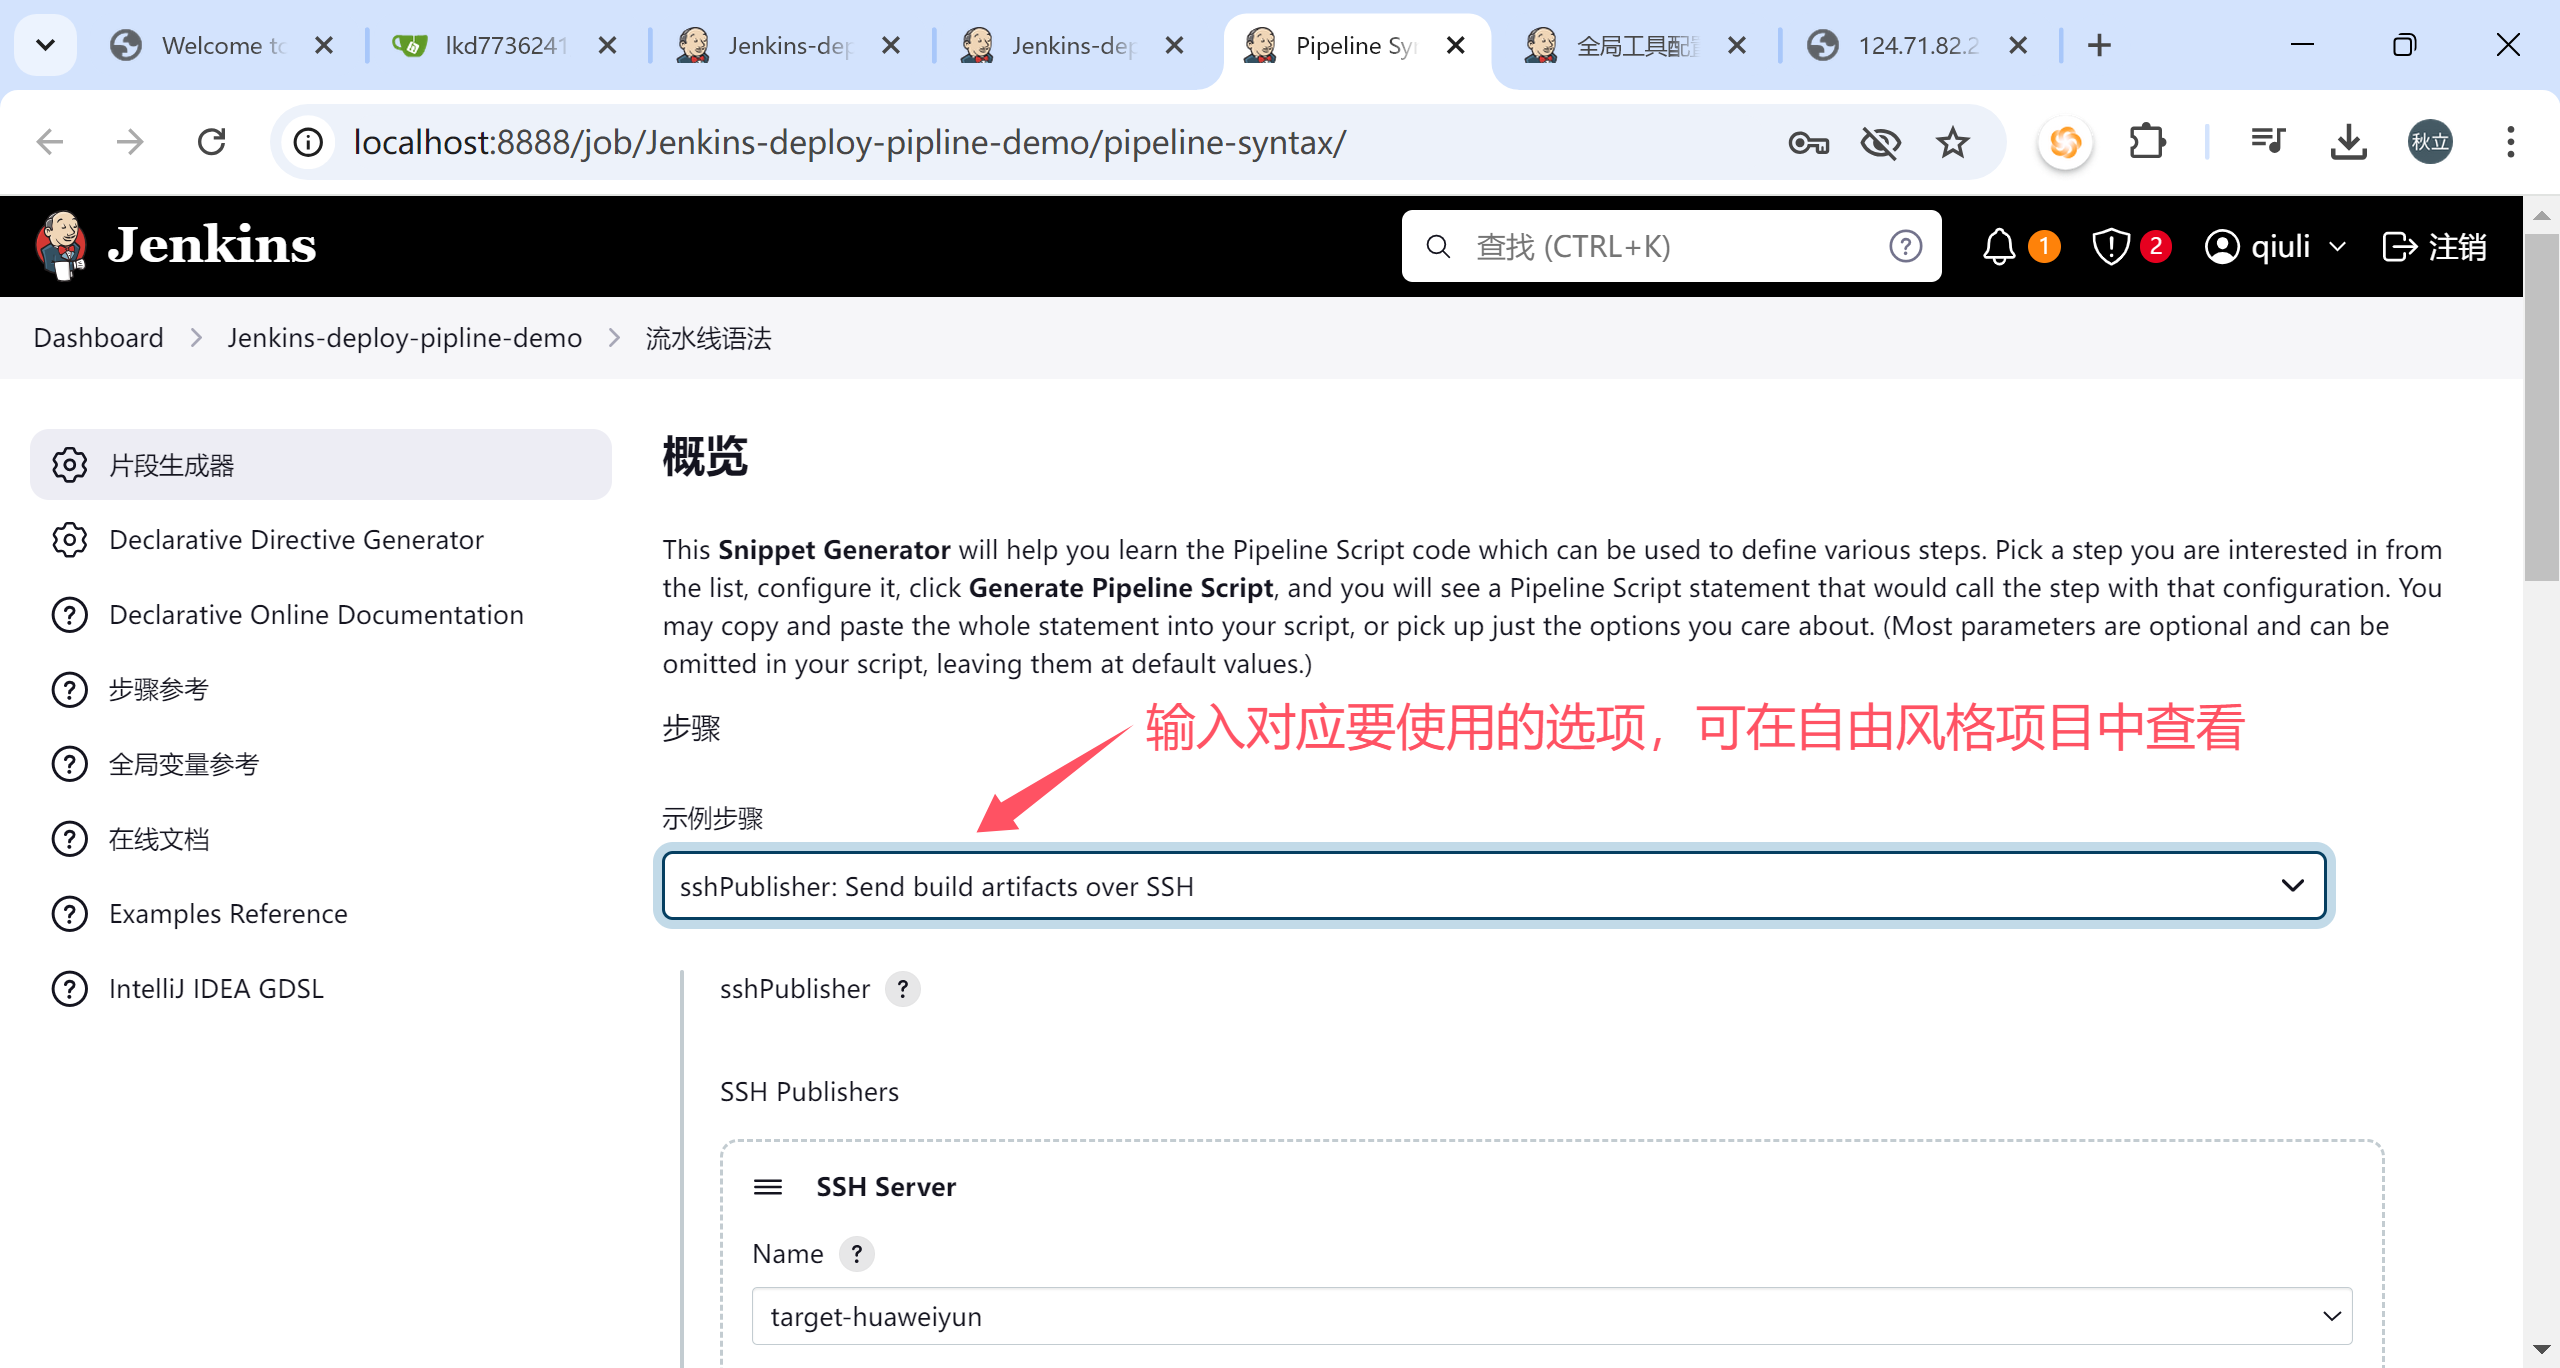Screen dimensions: 2560x1368
Task: Go to Jenkins-deploy-pipline-demo breadcrumb
Action: pyautogui.click(x=404, y=338)
